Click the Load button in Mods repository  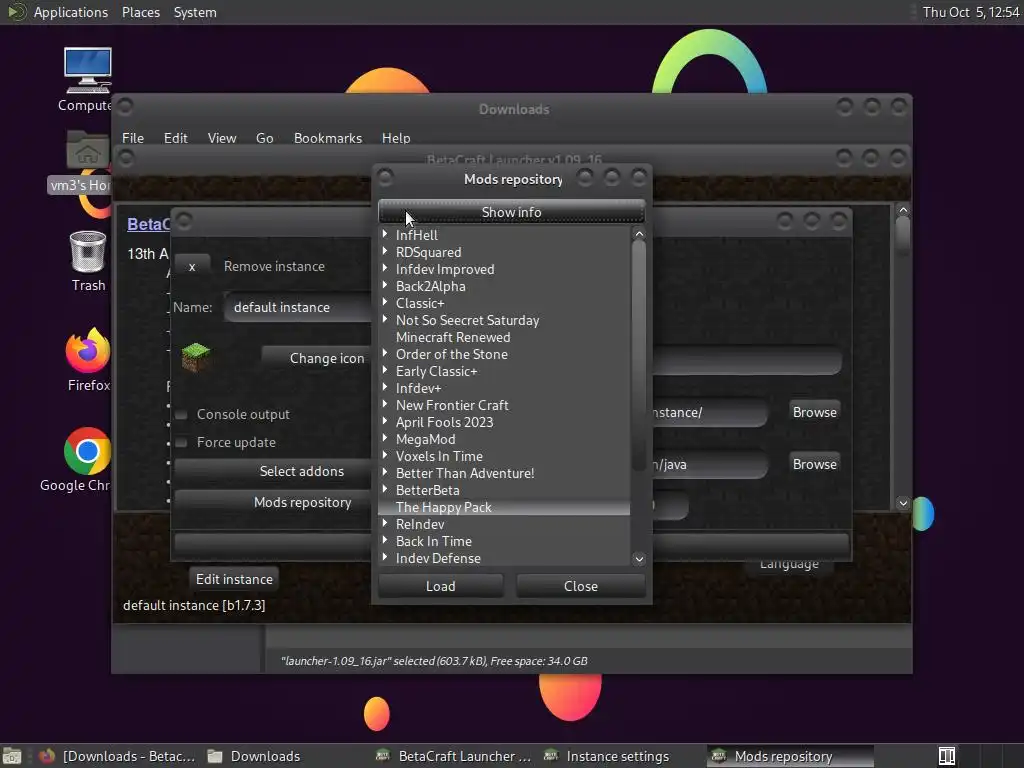[441, 586]
